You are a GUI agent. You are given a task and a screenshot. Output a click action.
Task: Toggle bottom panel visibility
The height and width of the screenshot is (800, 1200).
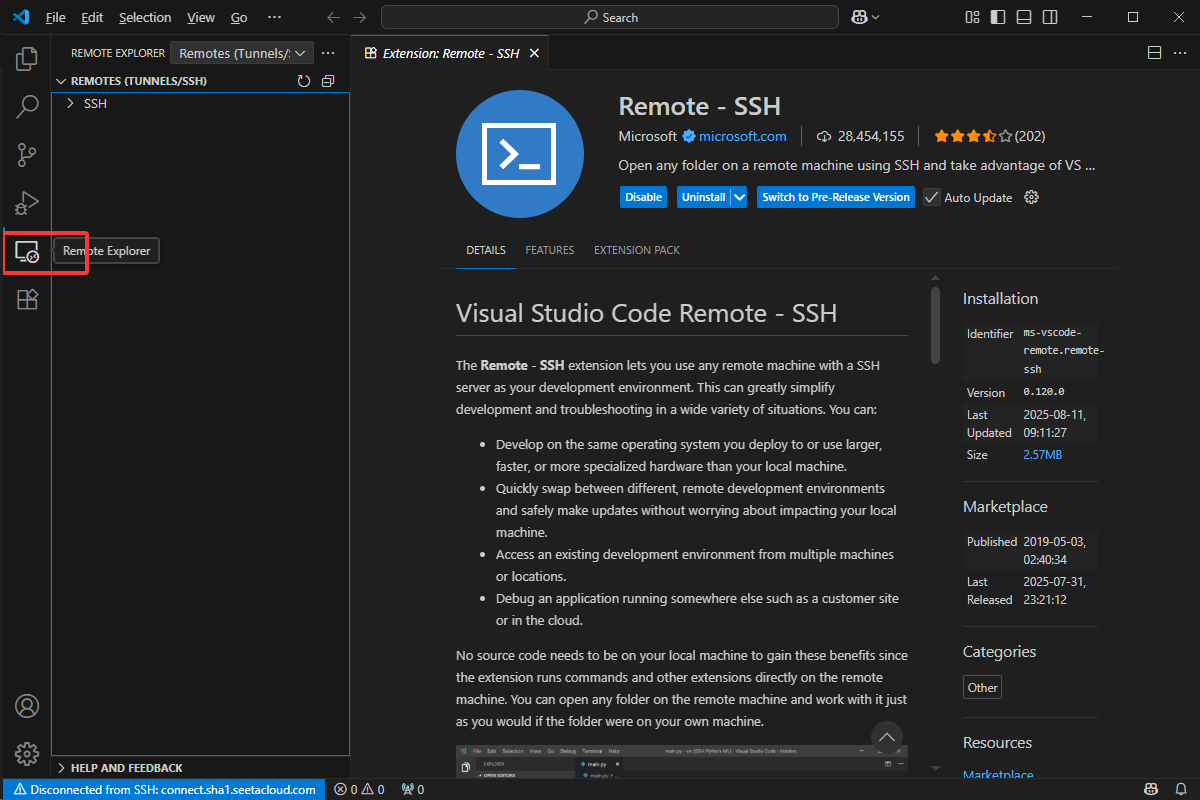point(1024,17)
